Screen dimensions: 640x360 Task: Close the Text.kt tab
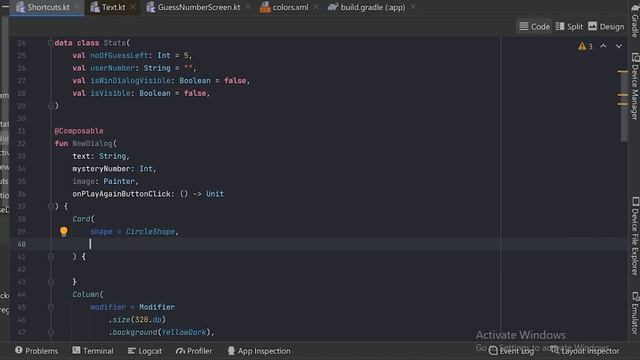133,7
